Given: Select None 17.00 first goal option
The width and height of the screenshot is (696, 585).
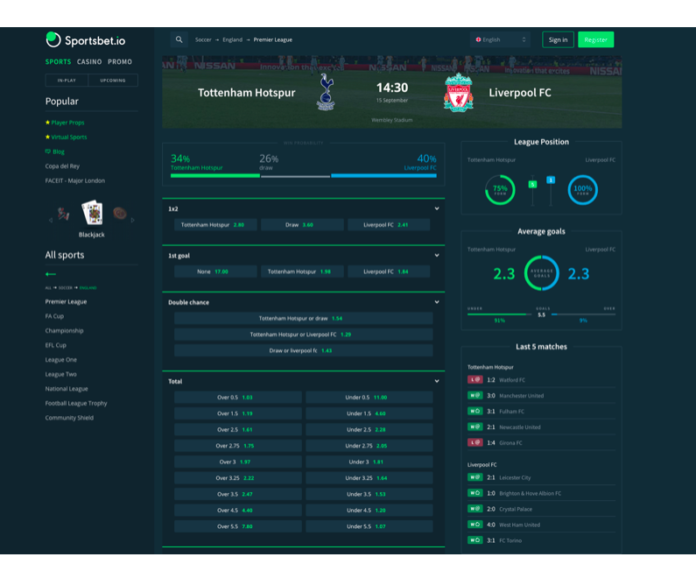Looking at the screenshot, I should tap(215, 271).
